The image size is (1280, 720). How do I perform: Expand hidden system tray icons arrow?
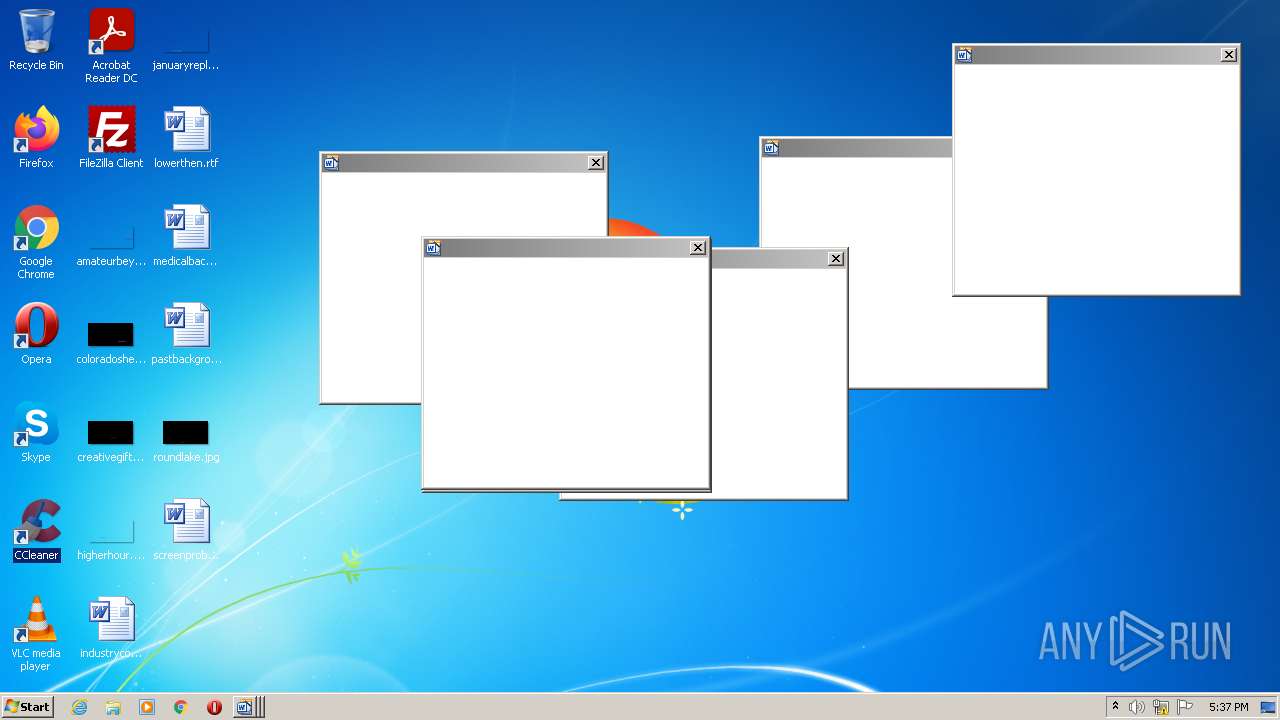[x=1115, y=707]
